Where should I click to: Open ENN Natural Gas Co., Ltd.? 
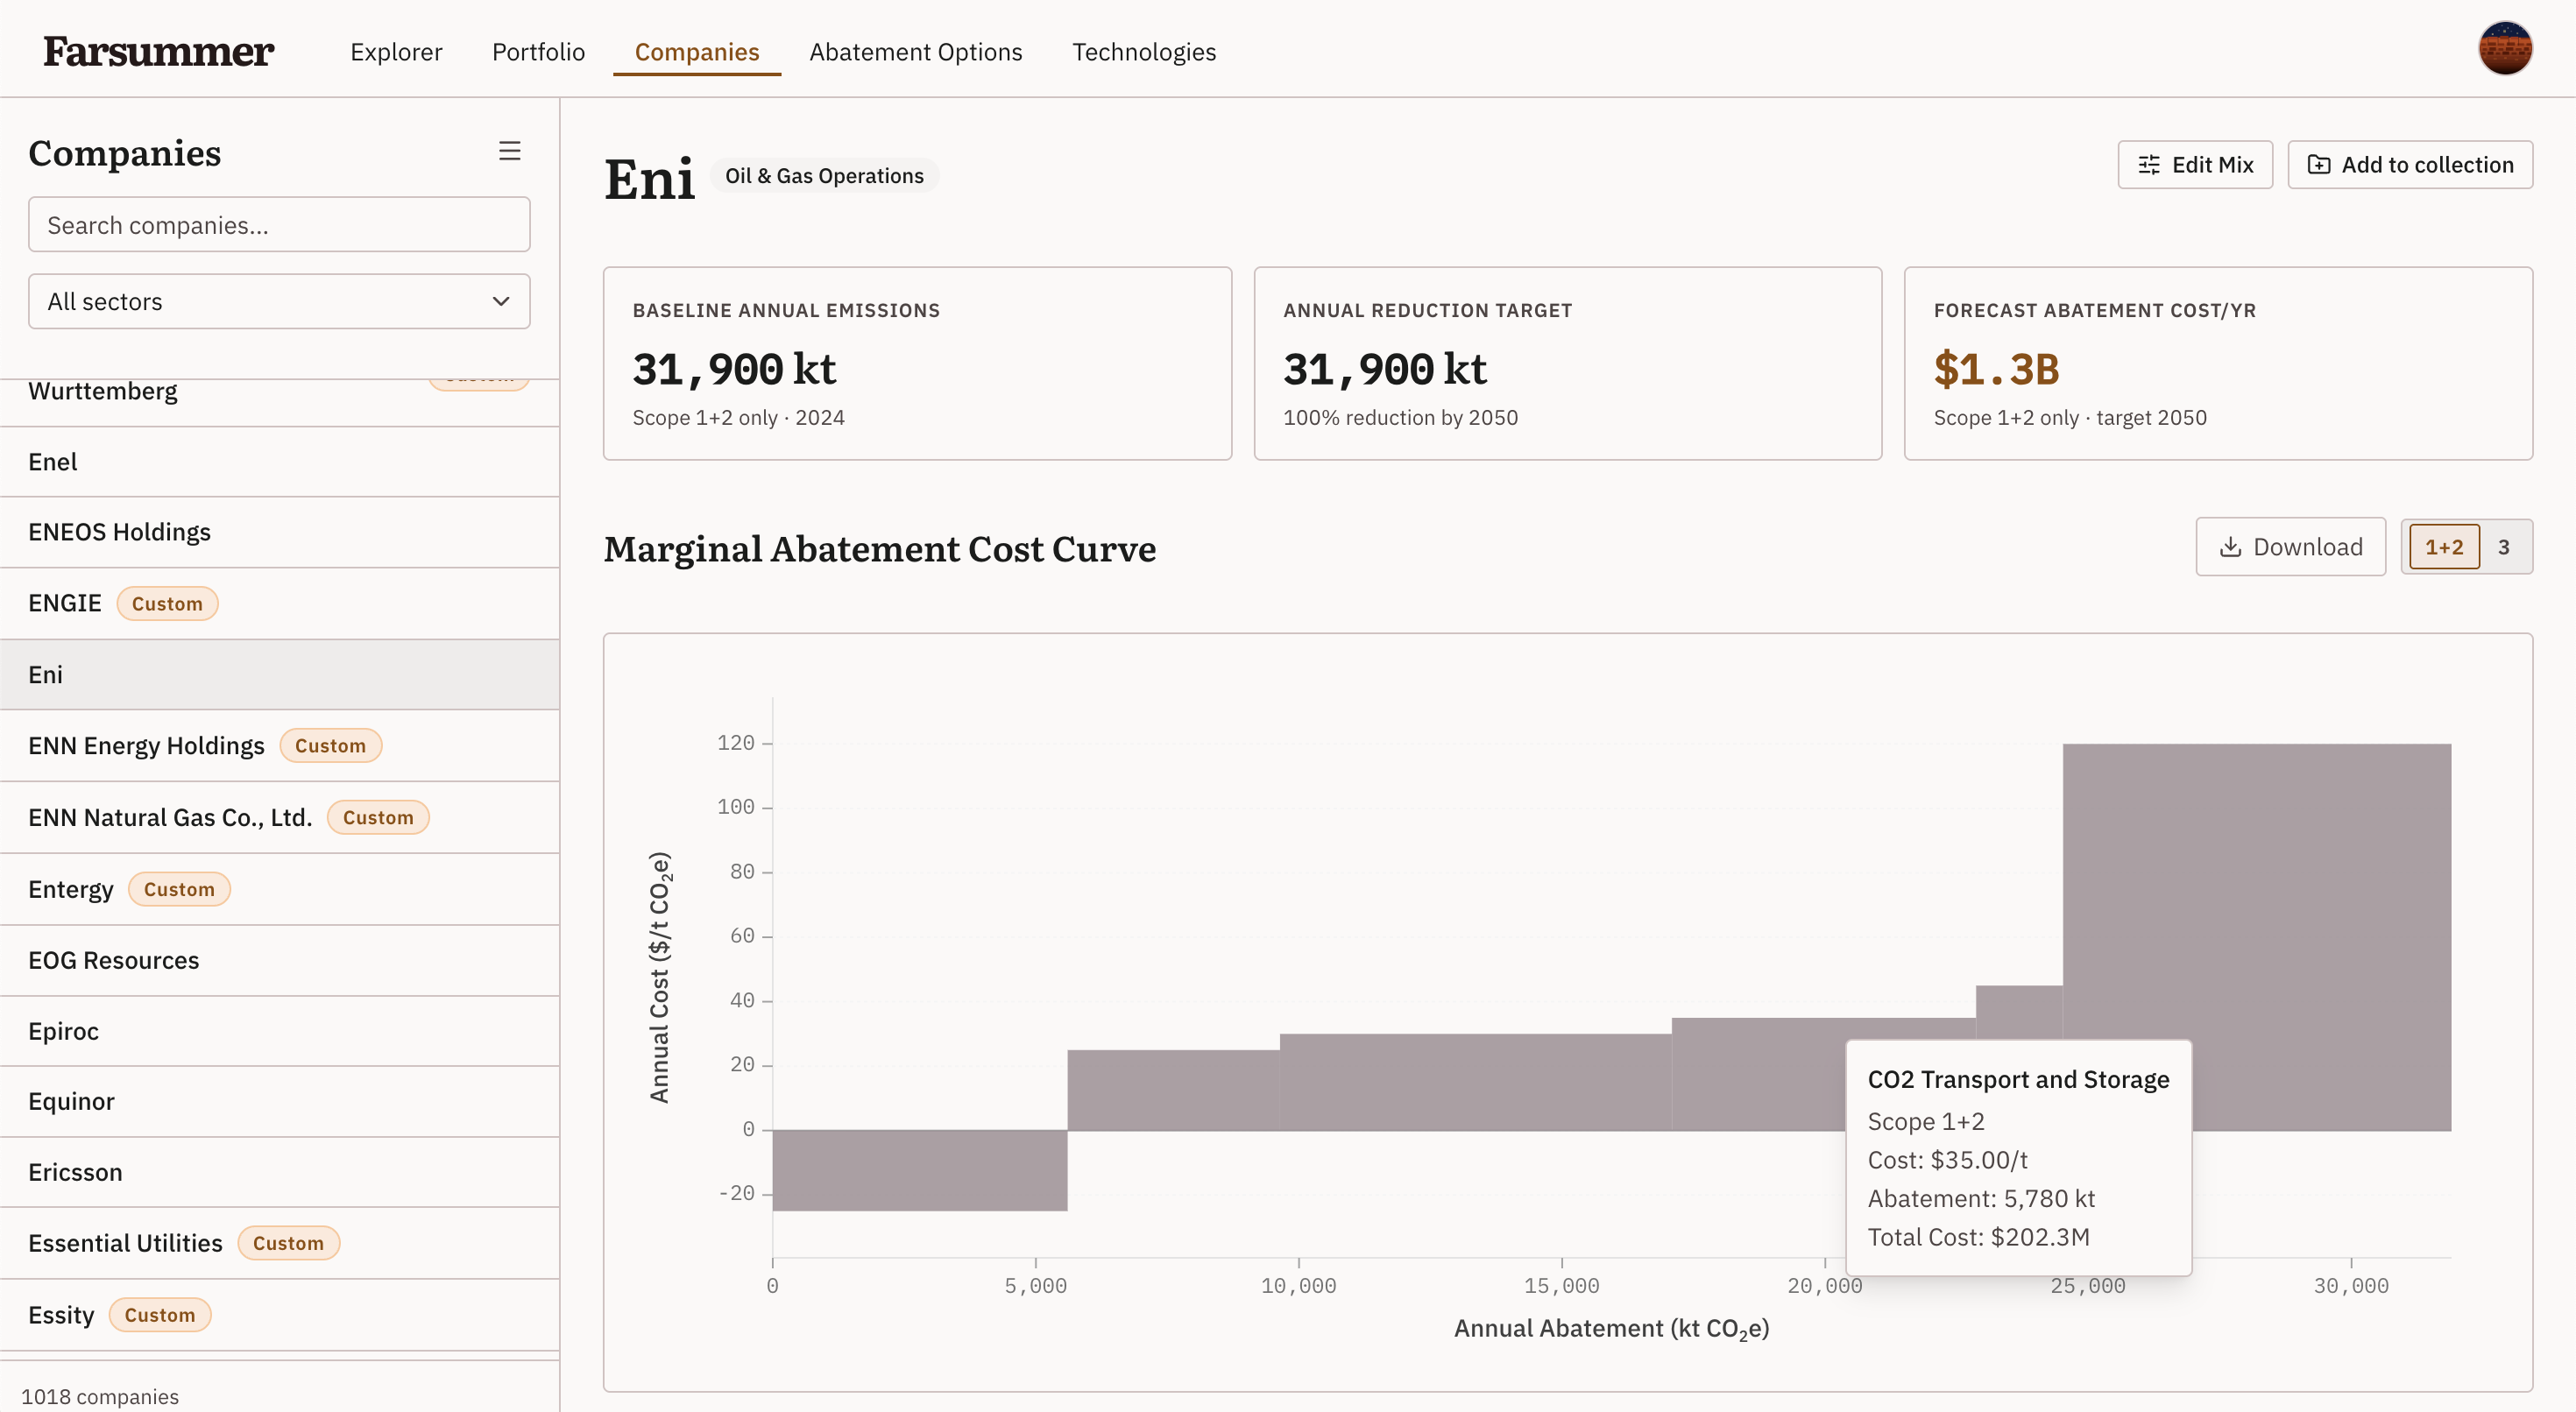pyautogui.click(x=279, y=817)
